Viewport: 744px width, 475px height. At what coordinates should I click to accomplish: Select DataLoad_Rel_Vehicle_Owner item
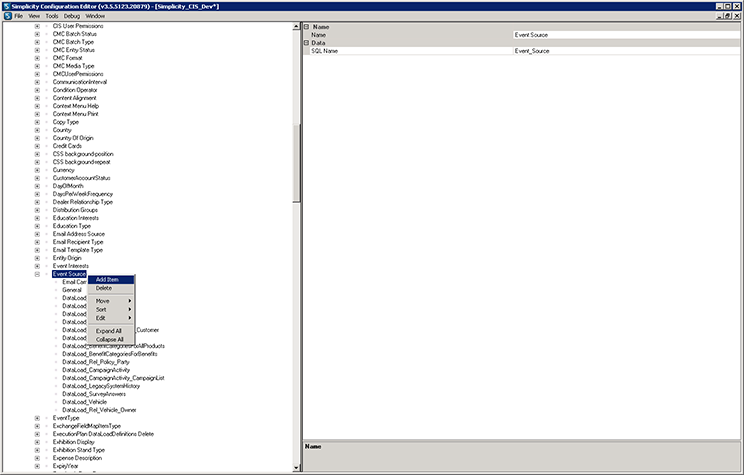click(x=99, y=410)
